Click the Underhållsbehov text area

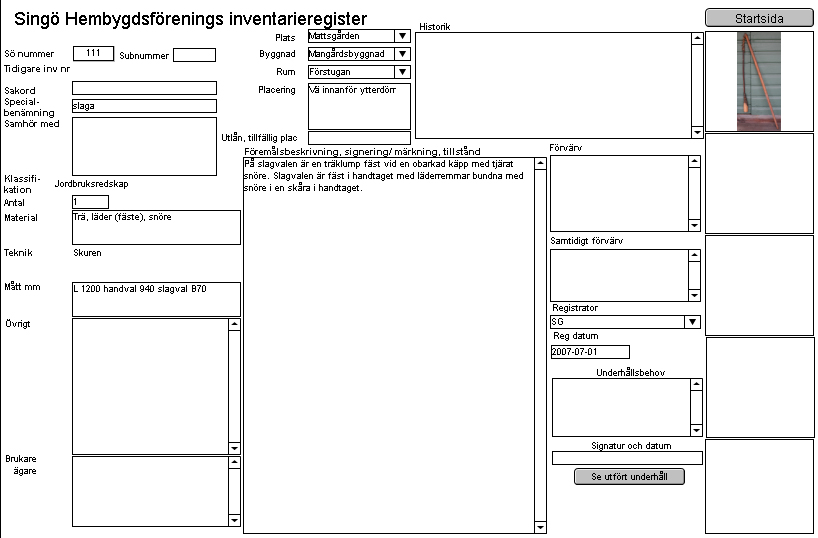pos(621,408)
